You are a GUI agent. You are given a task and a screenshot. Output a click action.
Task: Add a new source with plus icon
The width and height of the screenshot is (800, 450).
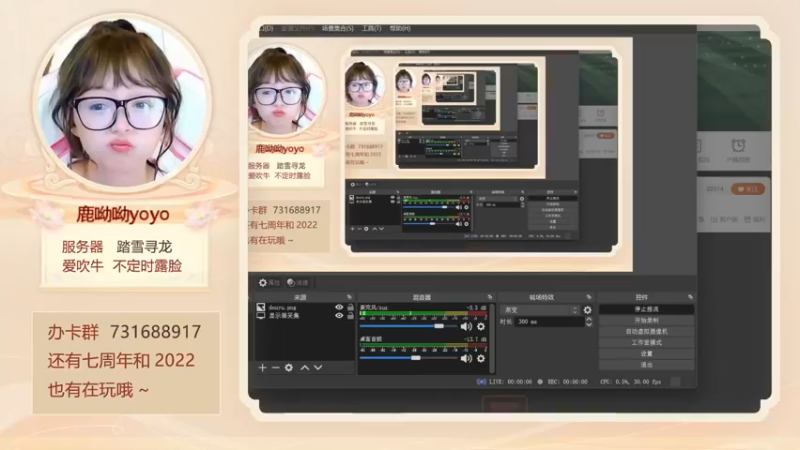(262, 367)
